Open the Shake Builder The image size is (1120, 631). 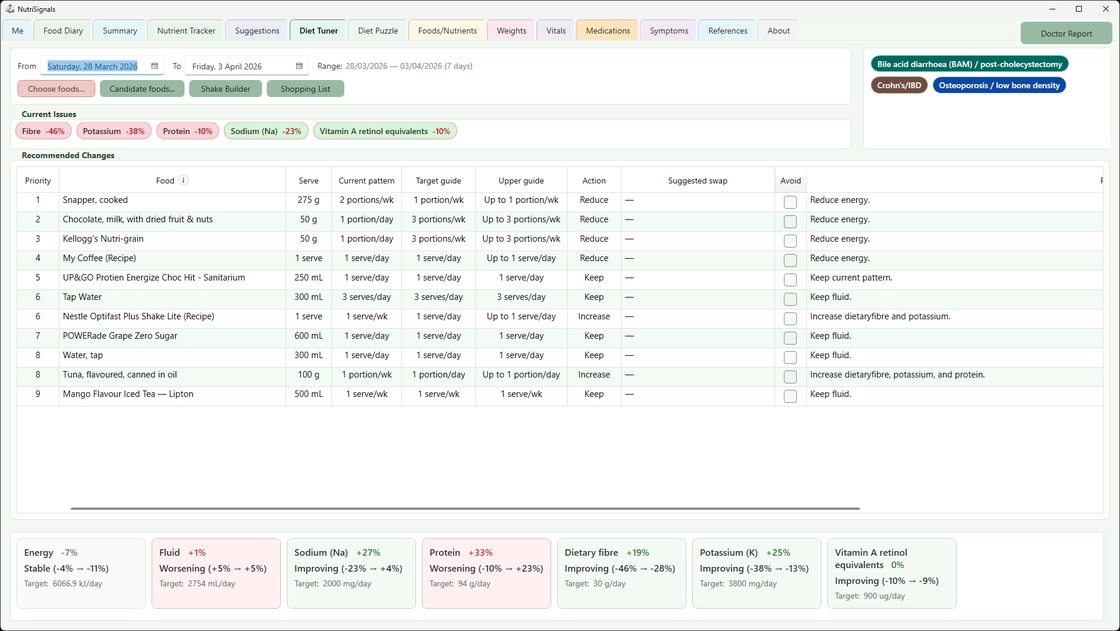225,88
